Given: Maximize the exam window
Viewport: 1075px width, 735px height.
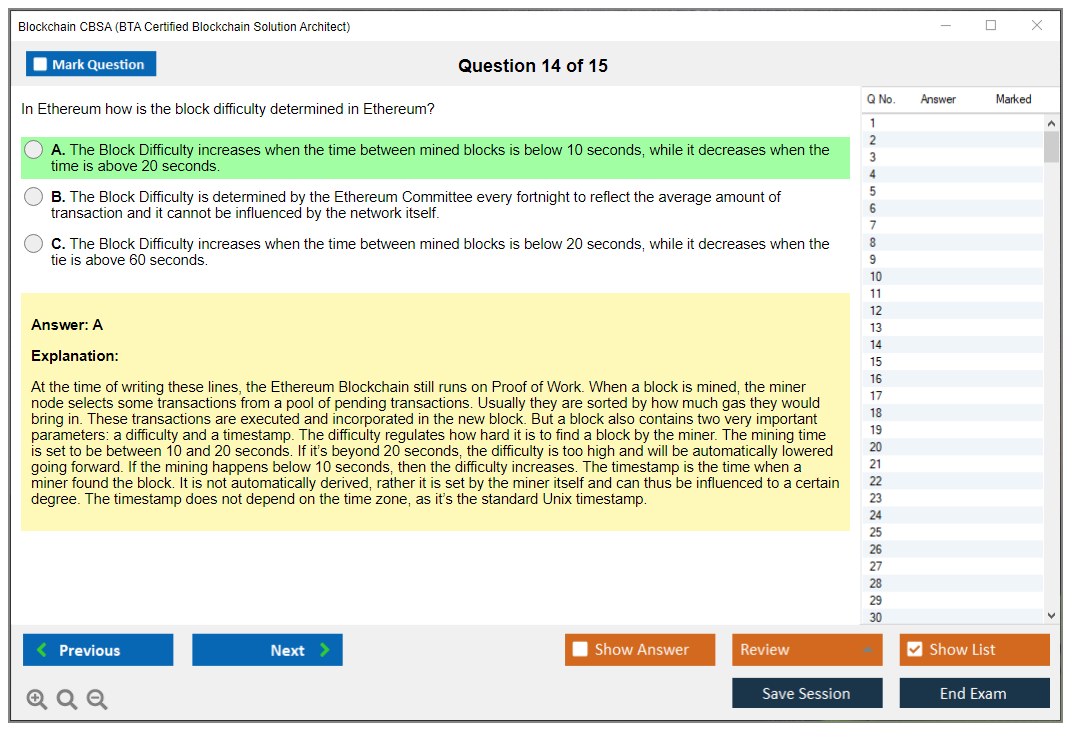Looking at the screenshot, I should (991, 26).
